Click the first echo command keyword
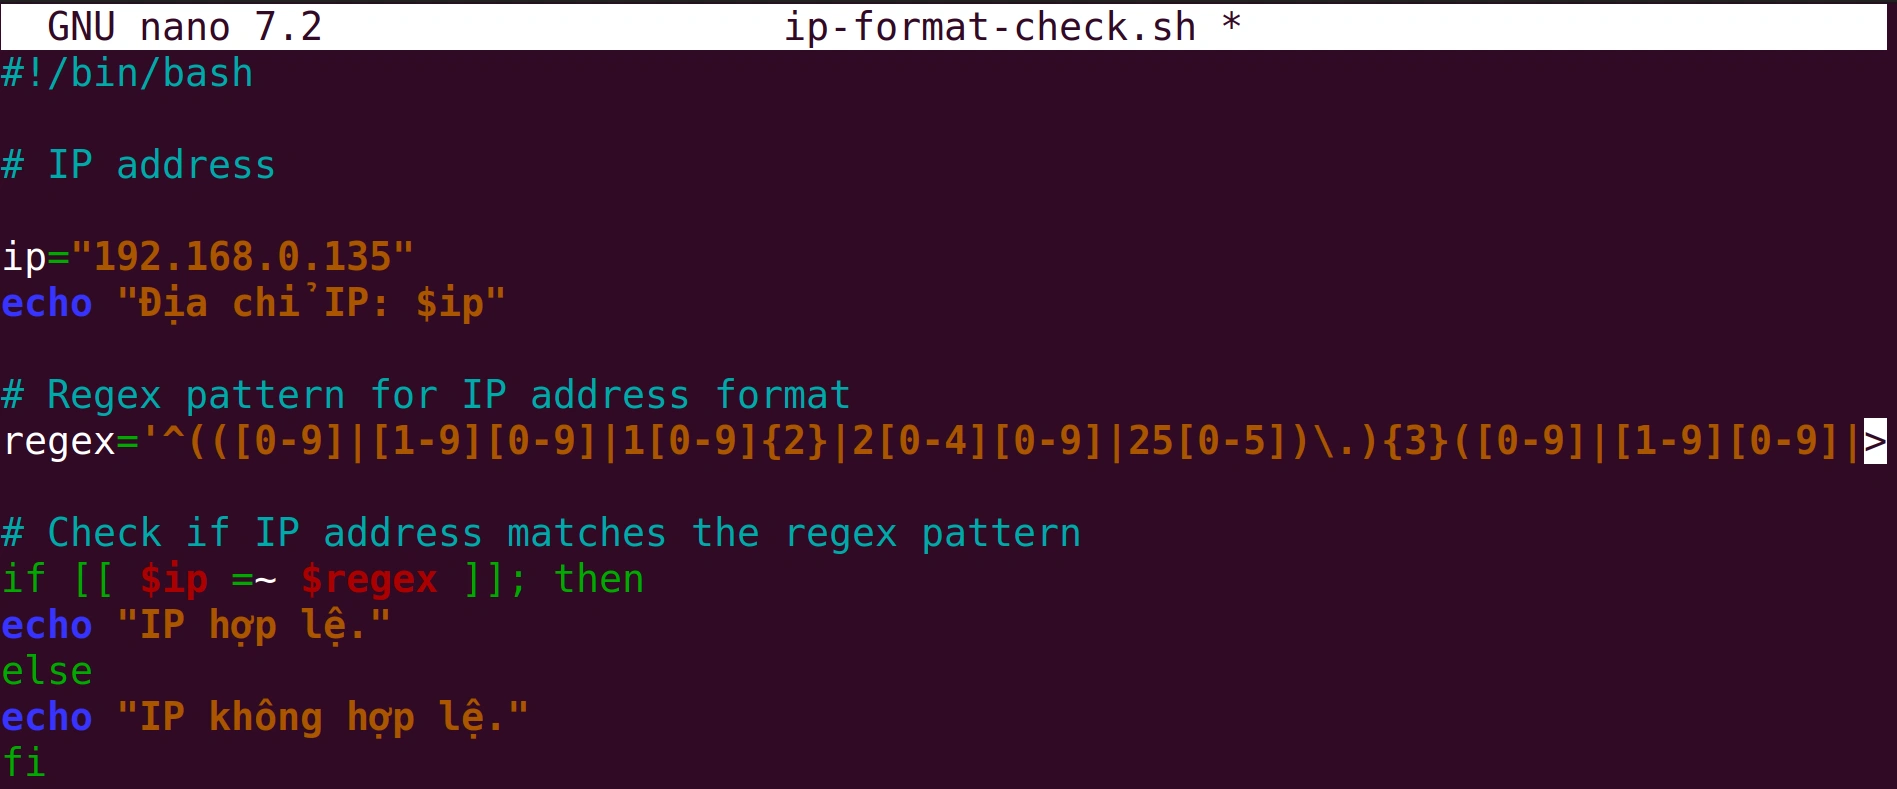The width and height of the screenshot is (1897, 789). (x=47, y=303)
